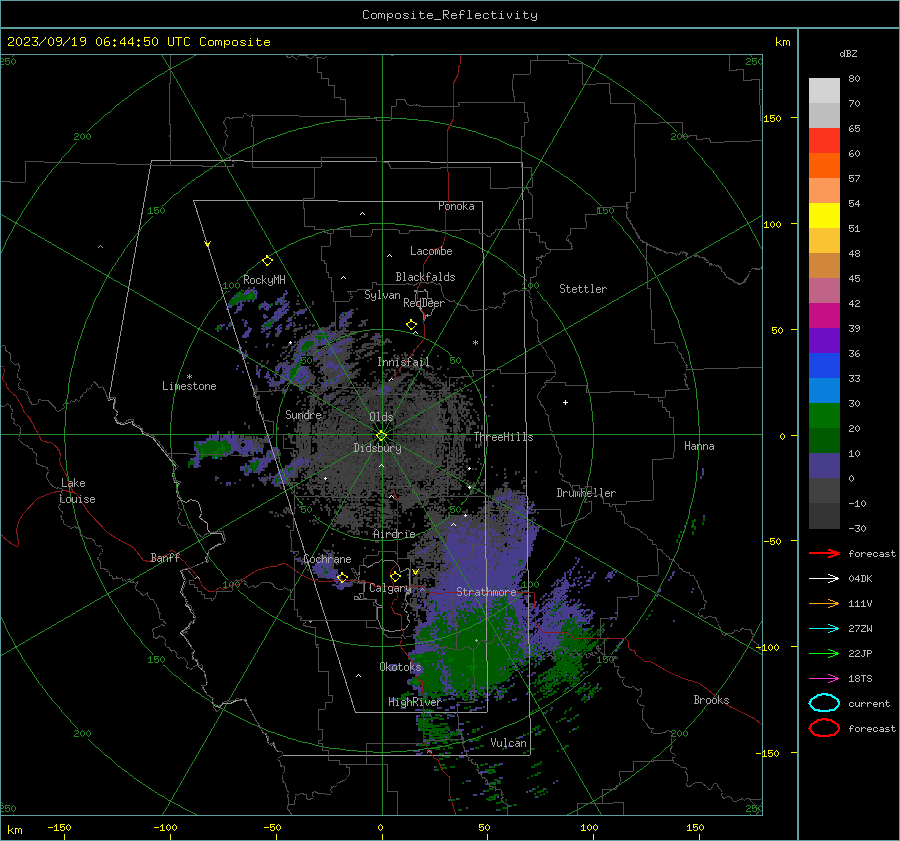The image size is (900, 841).
Task: Click the cyan 27ZW arrow legend icon
Action: [x=824, y=629]
